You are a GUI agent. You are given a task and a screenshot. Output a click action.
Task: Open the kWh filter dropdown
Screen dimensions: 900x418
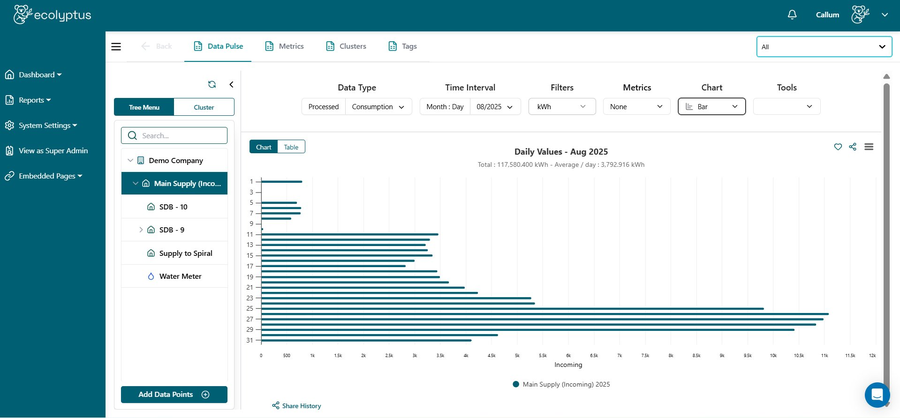[562, 106]
